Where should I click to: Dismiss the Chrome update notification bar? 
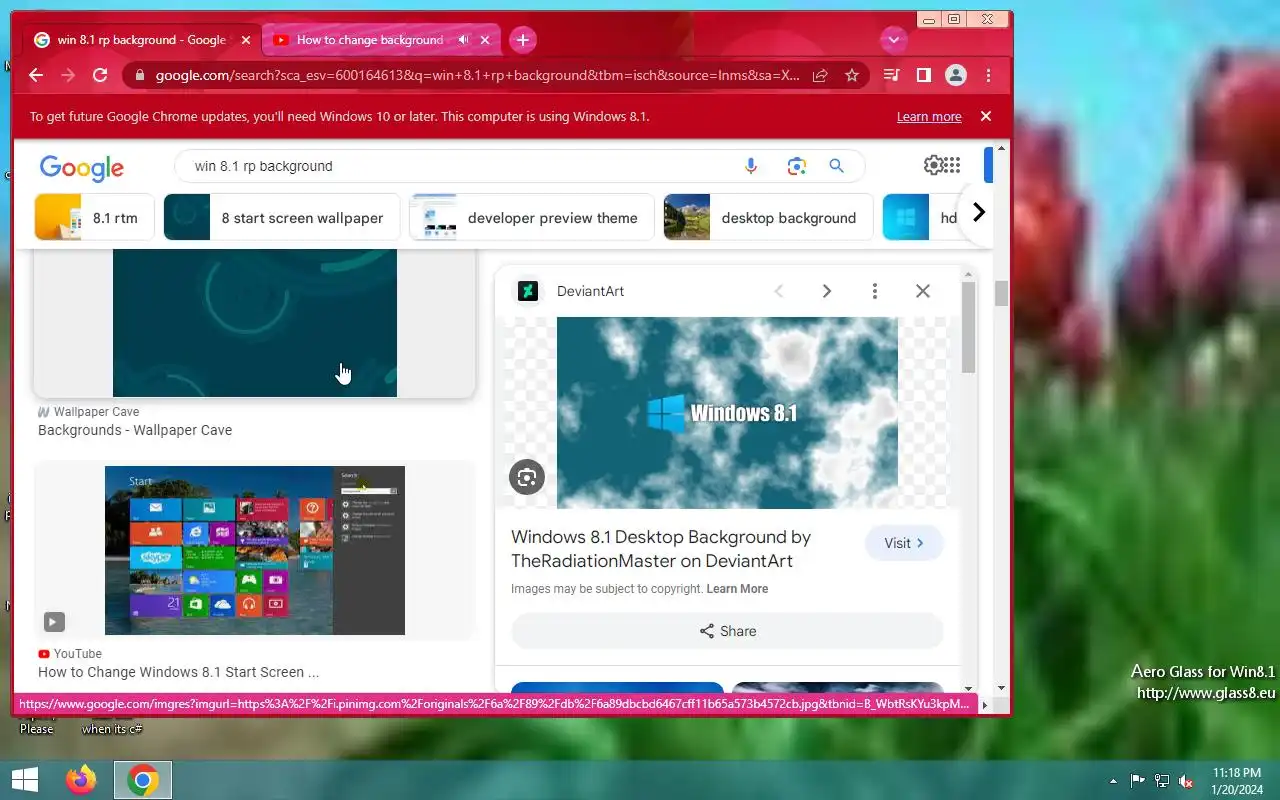coord(985,116)
